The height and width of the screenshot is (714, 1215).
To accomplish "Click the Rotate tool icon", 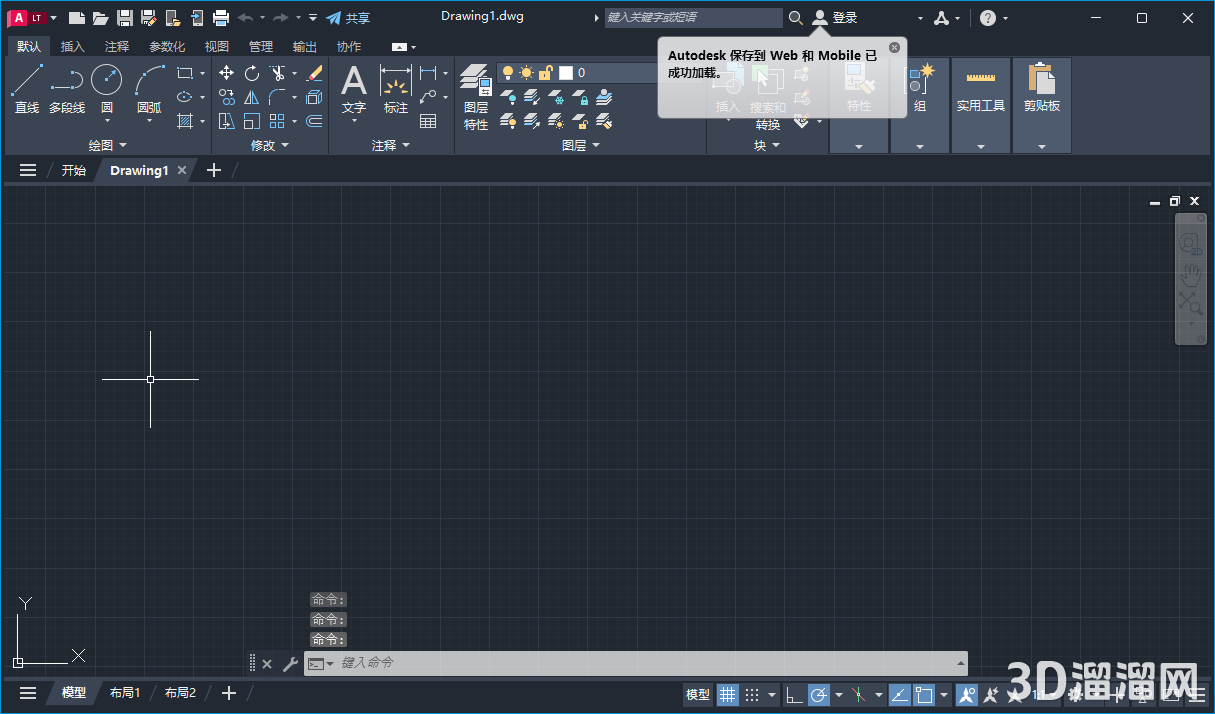I will [252, 73].
